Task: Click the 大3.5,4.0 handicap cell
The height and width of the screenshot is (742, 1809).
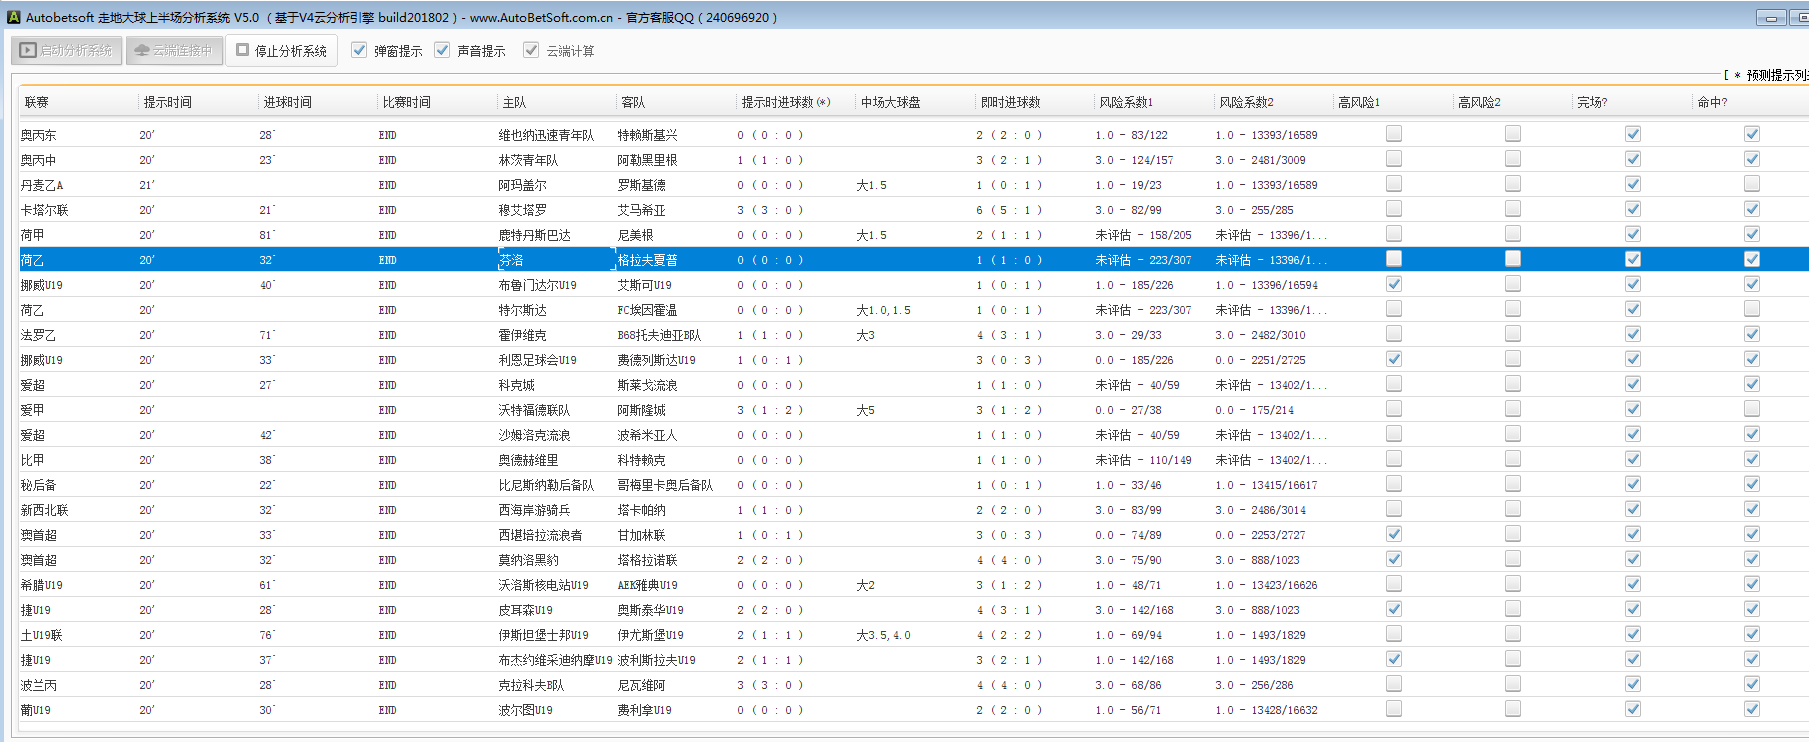Action: [883, 635]
